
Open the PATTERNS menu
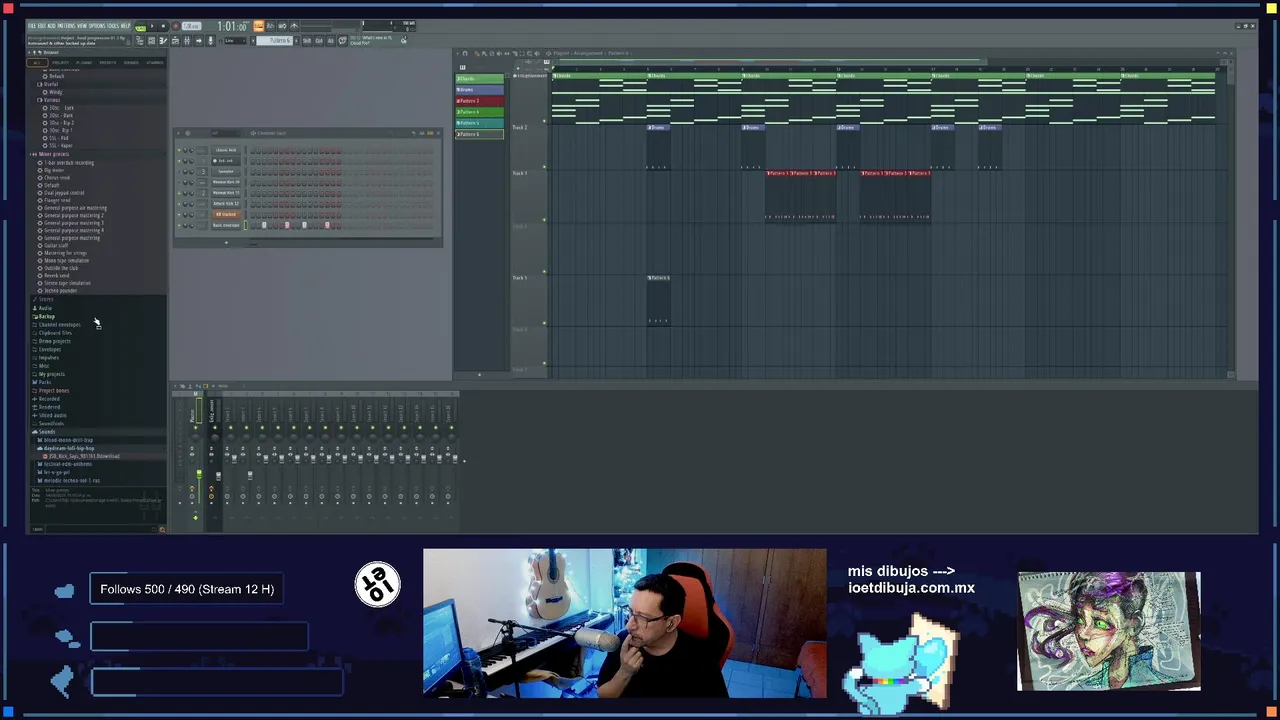point(67,26)
